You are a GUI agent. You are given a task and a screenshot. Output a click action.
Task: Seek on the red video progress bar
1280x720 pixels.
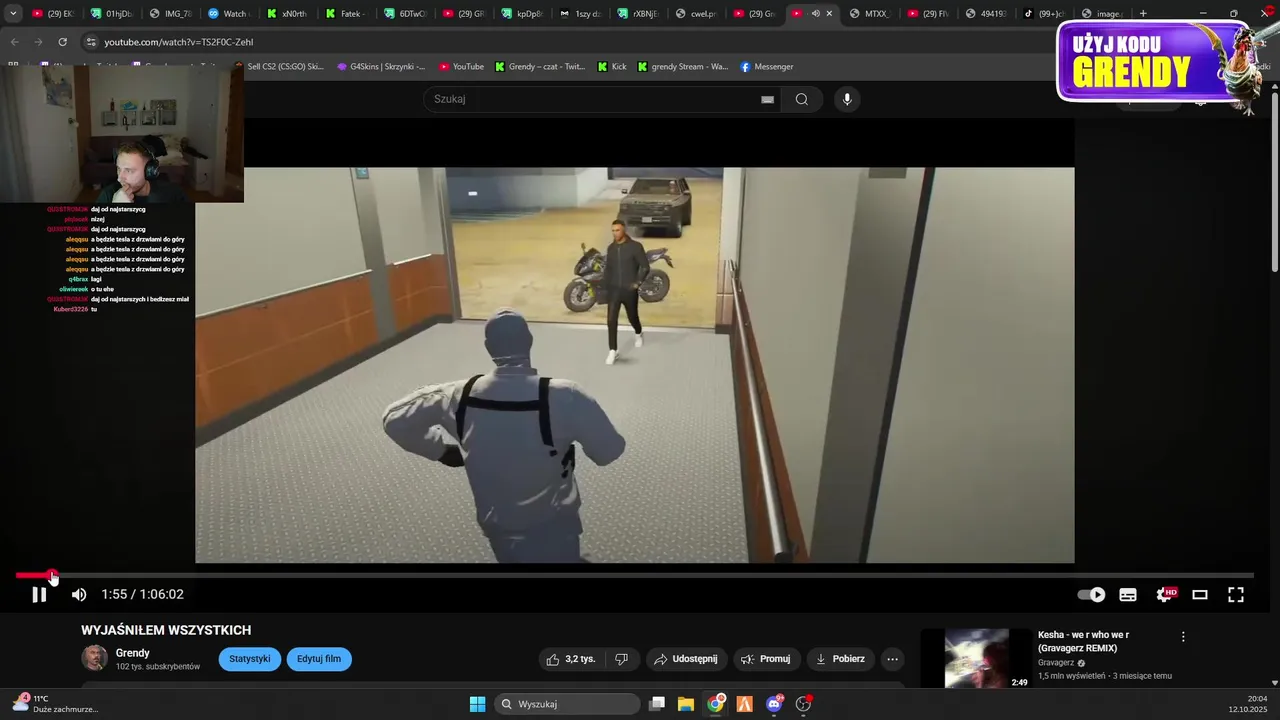[634, 576]
